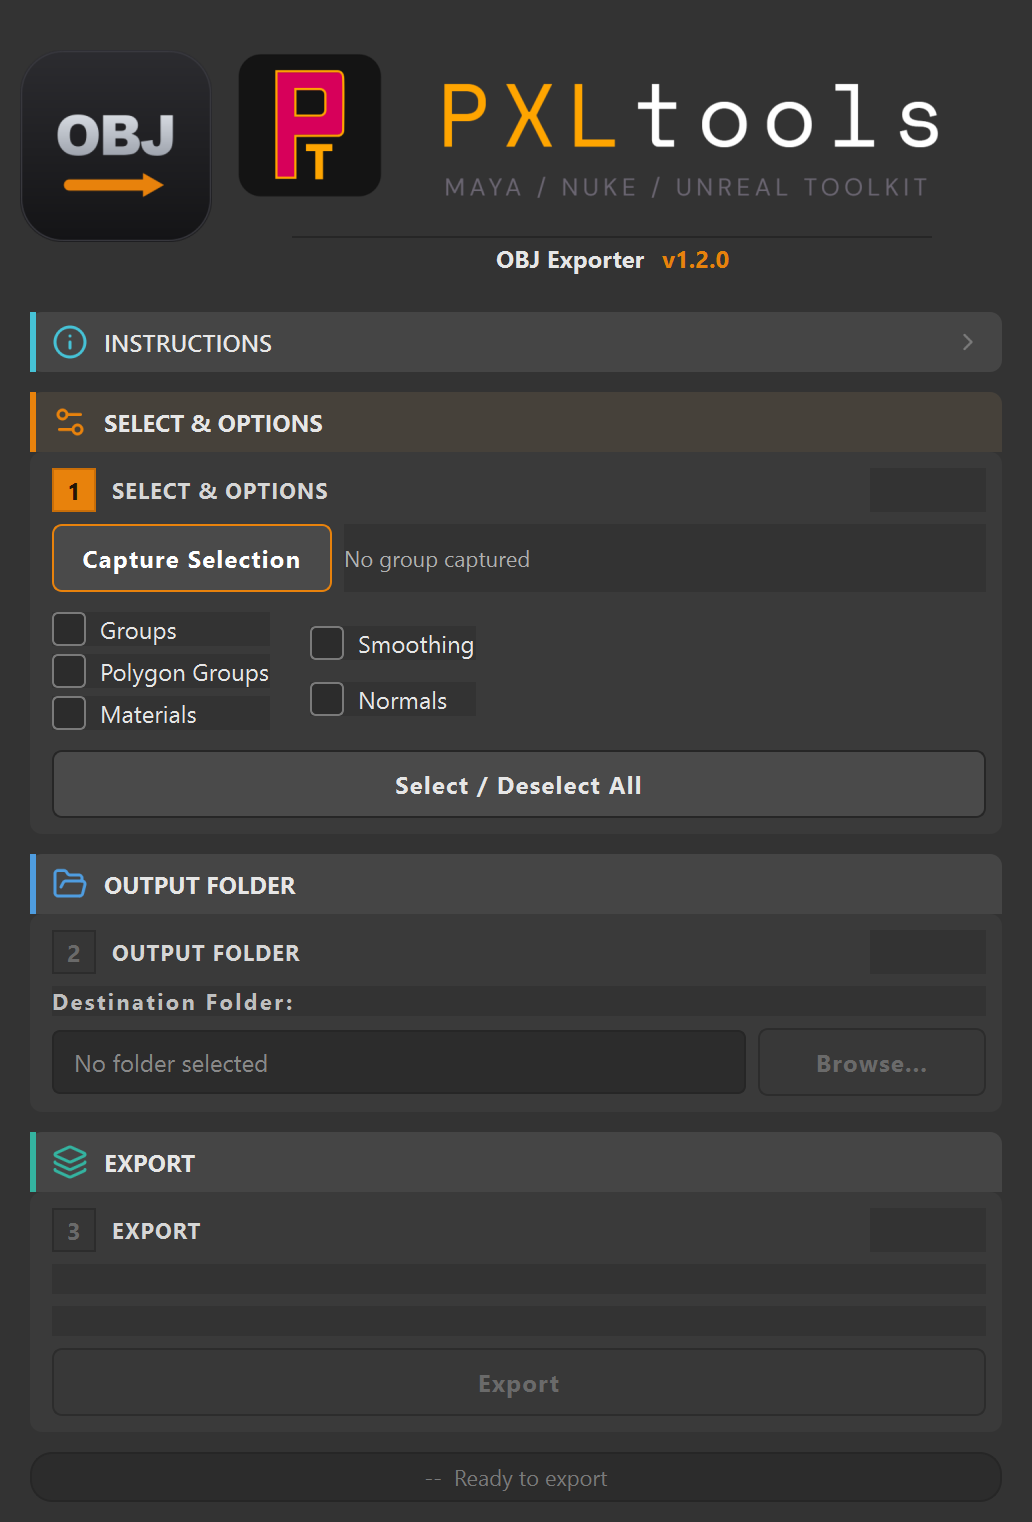Image resolution: width=1032 pixels, height=1522 pixels.
Task: Click the OBJ Exporter title text
Action: [x=570, y=260]
